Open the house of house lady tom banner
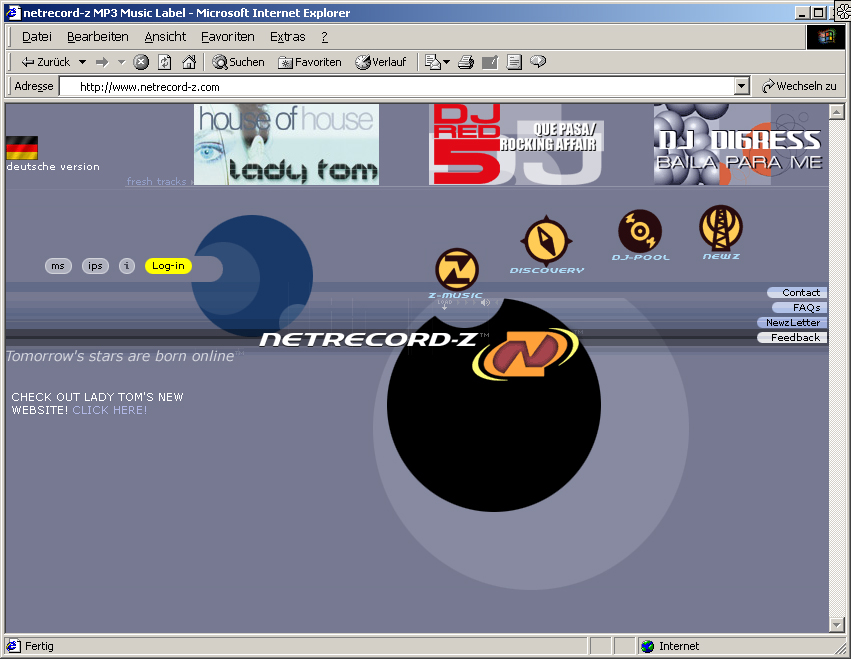The image size is (851, 659). [286, 144]
